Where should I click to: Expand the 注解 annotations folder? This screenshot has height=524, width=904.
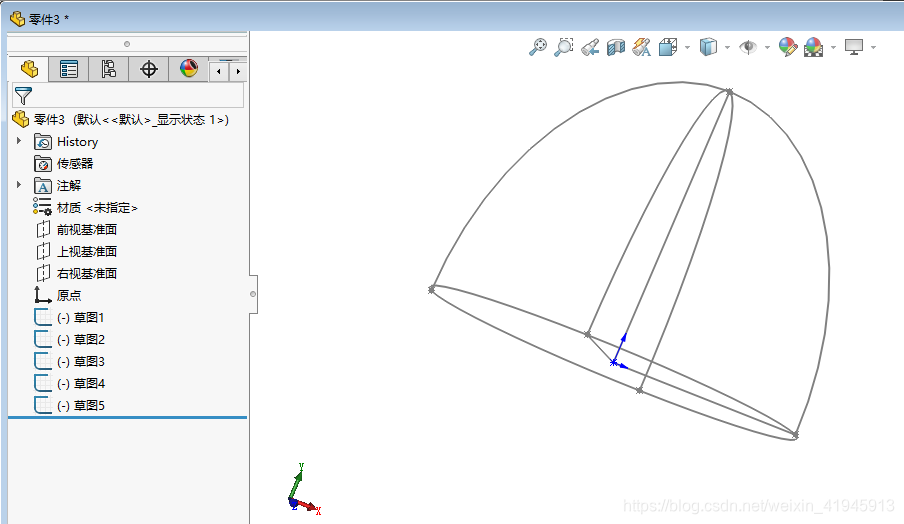pyautogui.click(x=19, y=184)
